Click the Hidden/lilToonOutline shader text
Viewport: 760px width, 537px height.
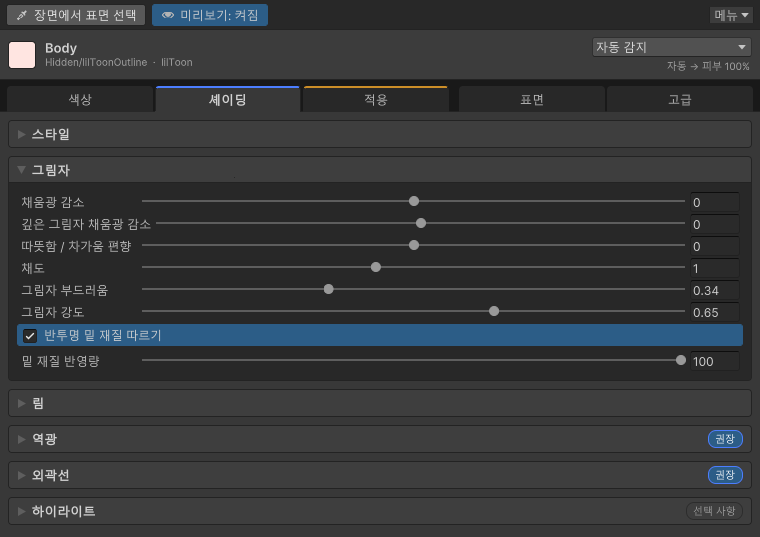96,63
